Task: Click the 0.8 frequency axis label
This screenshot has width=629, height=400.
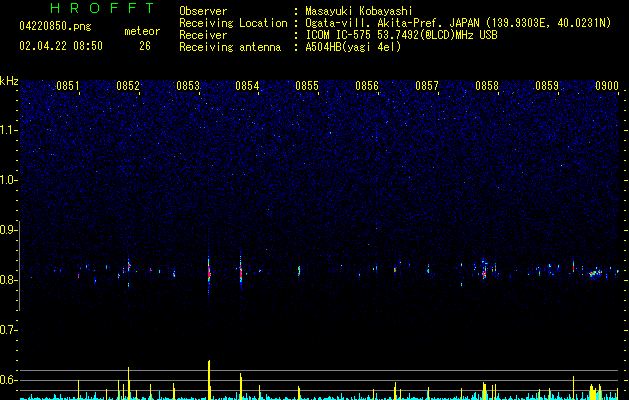Action: [8, 280]
